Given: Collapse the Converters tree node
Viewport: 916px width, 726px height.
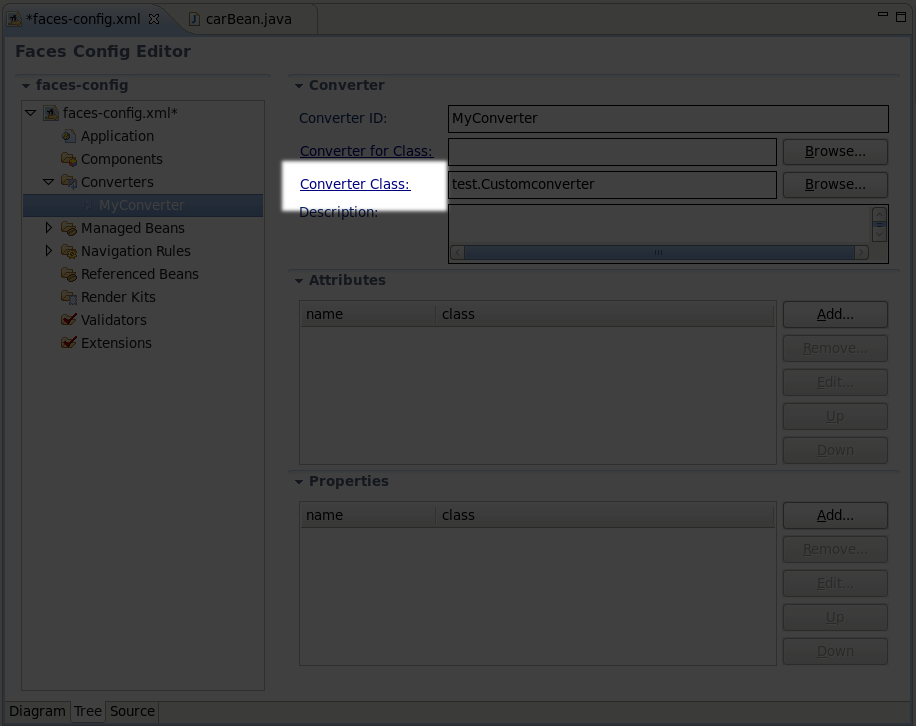Looking at the screenshot, I should coord(48,182).
